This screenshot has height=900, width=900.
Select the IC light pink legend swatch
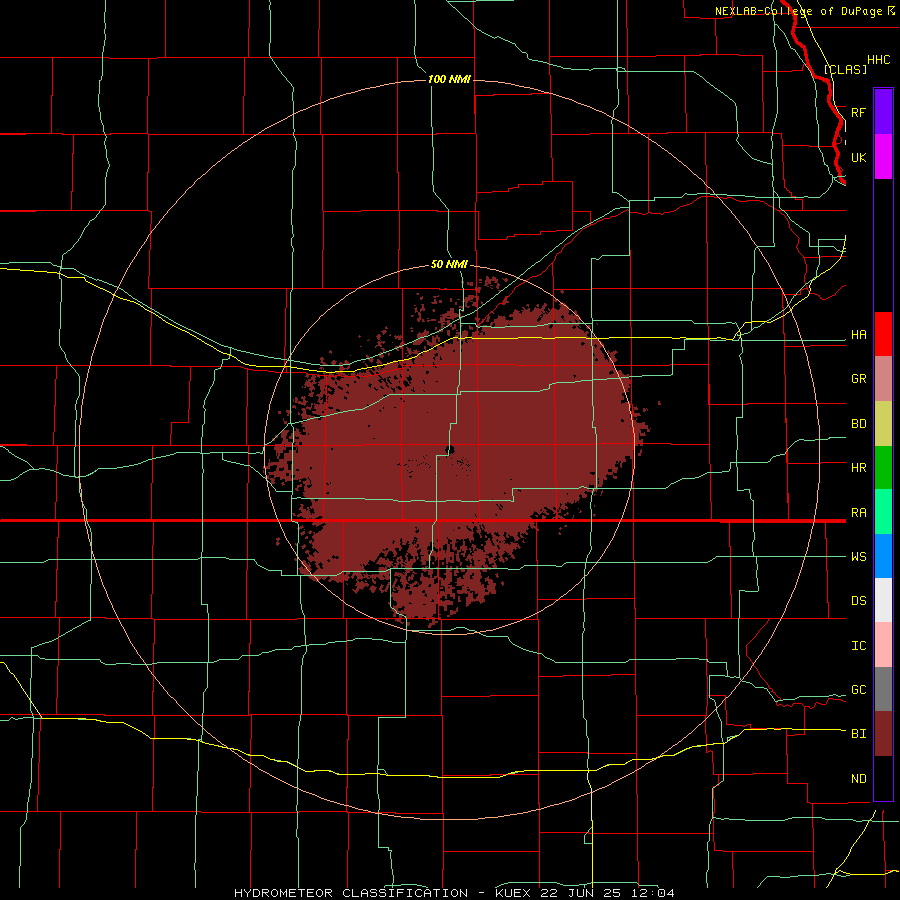(x=883, y=645)
